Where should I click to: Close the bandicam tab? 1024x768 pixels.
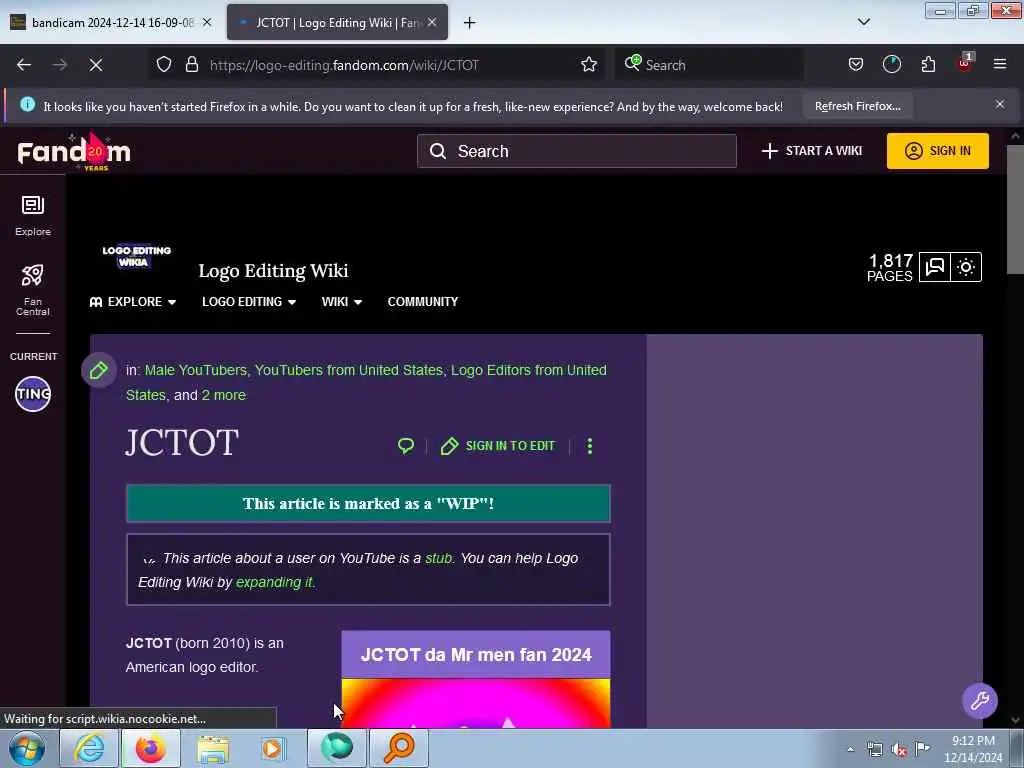(x=207, y=22)
